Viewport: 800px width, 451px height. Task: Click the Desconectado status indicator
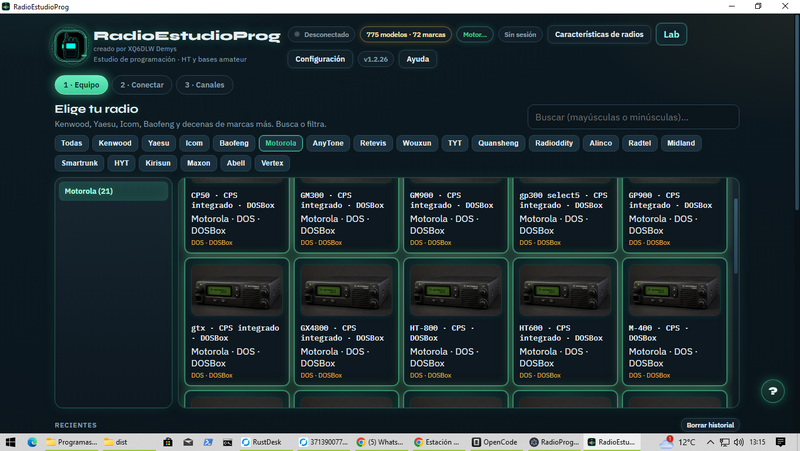click(322, 35)
